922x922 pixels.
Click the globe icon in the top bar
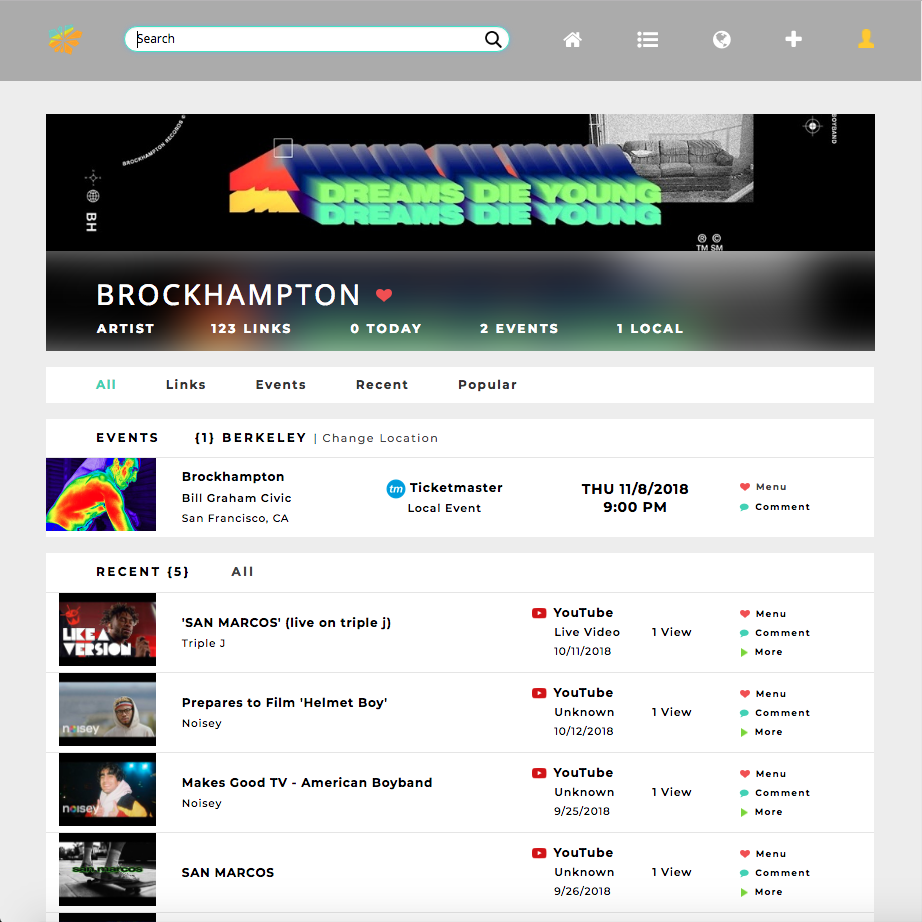721,39
